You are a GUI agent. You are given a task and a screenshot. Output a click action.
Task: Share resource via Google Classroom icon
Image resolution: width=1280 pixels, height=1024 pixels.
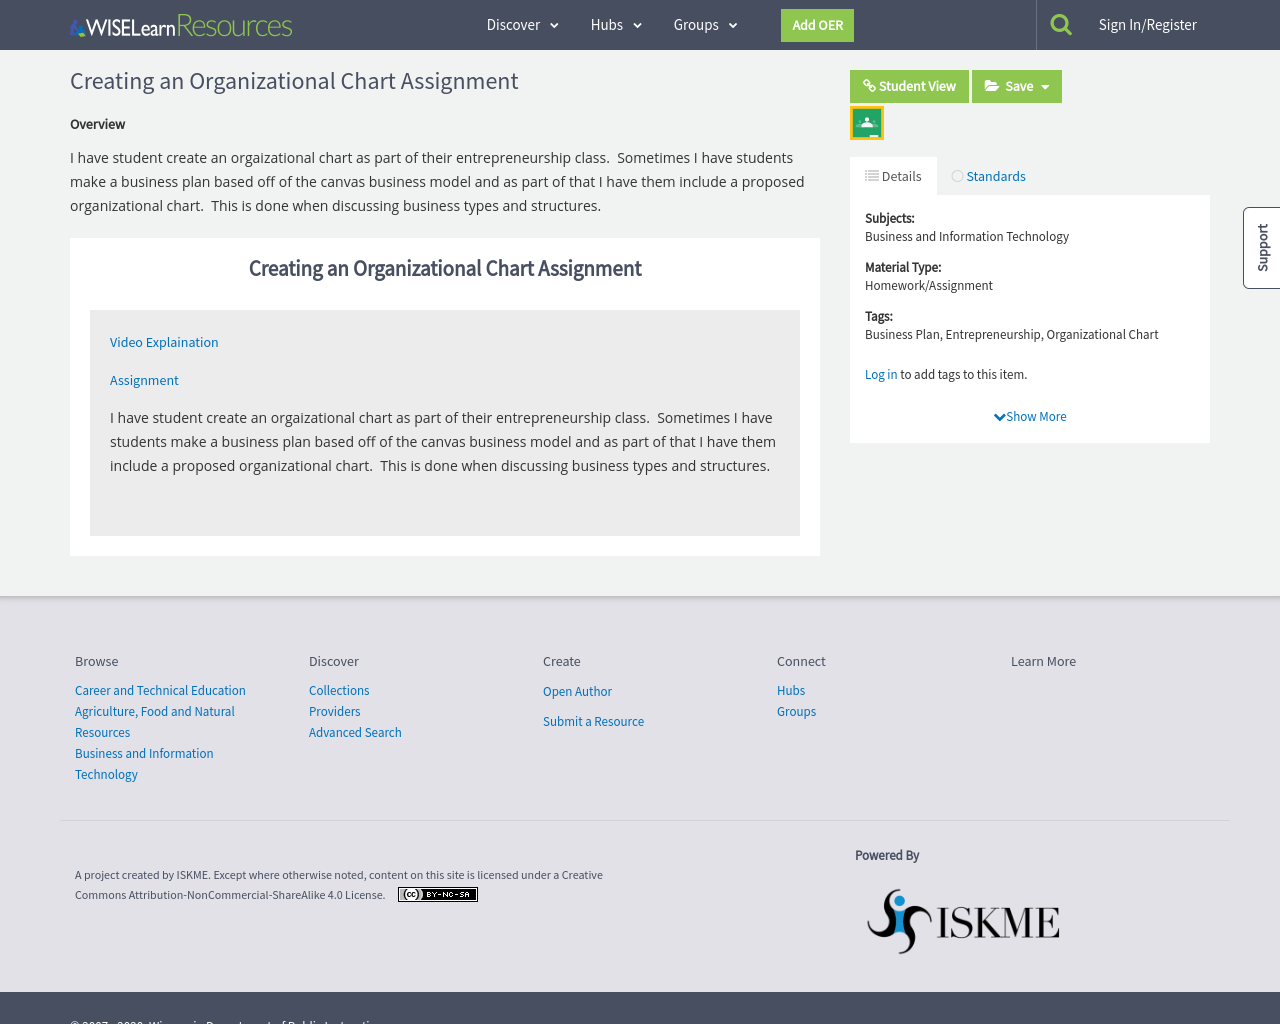pos(866,122)
